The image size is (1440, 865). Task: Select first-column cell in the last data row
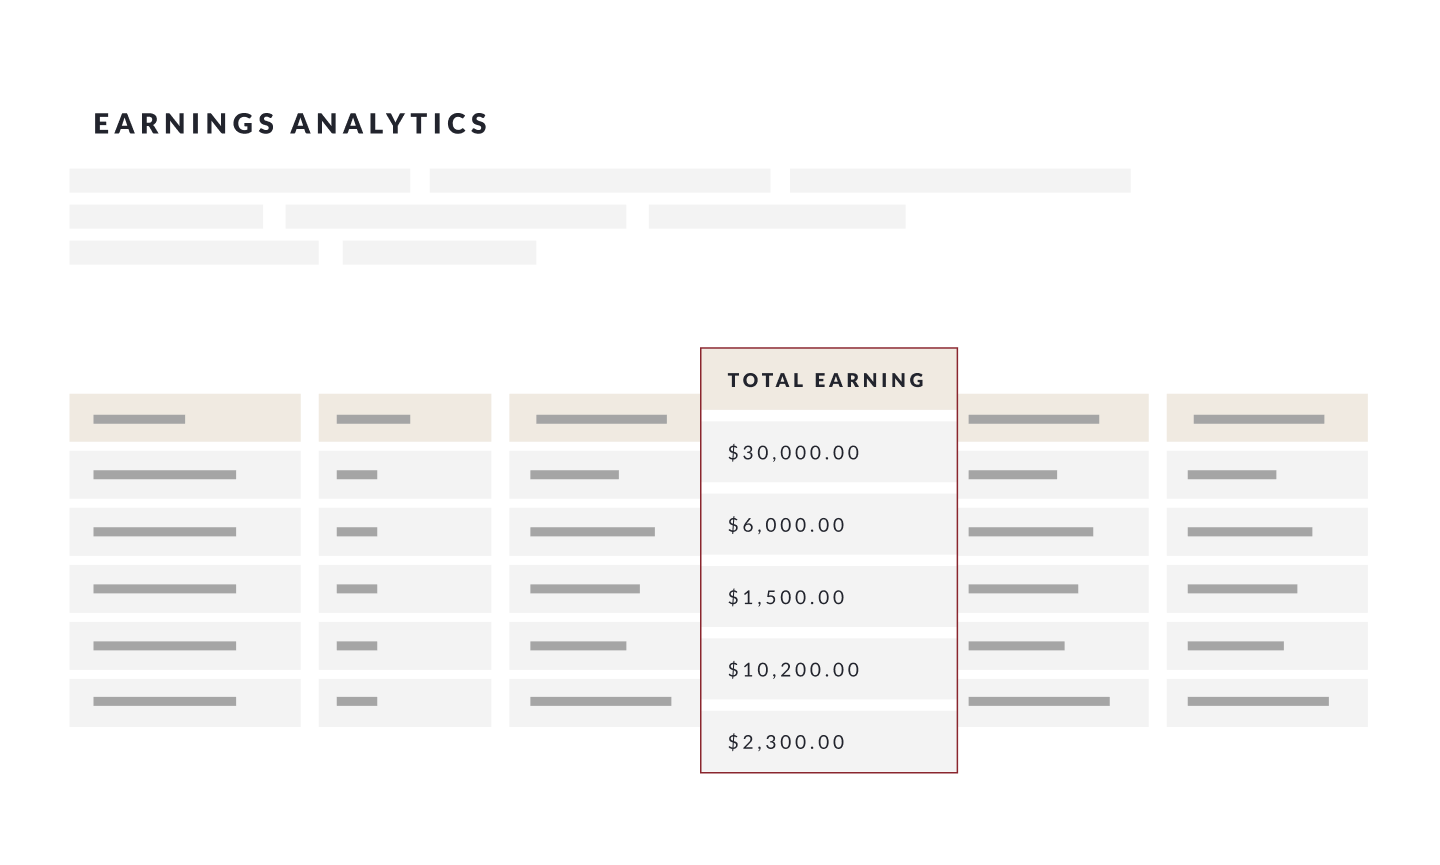[x=184, y=702]
